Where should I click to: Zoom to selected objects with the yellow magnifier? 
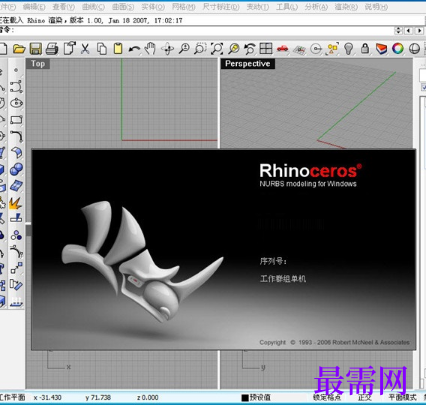click(234, 49)
